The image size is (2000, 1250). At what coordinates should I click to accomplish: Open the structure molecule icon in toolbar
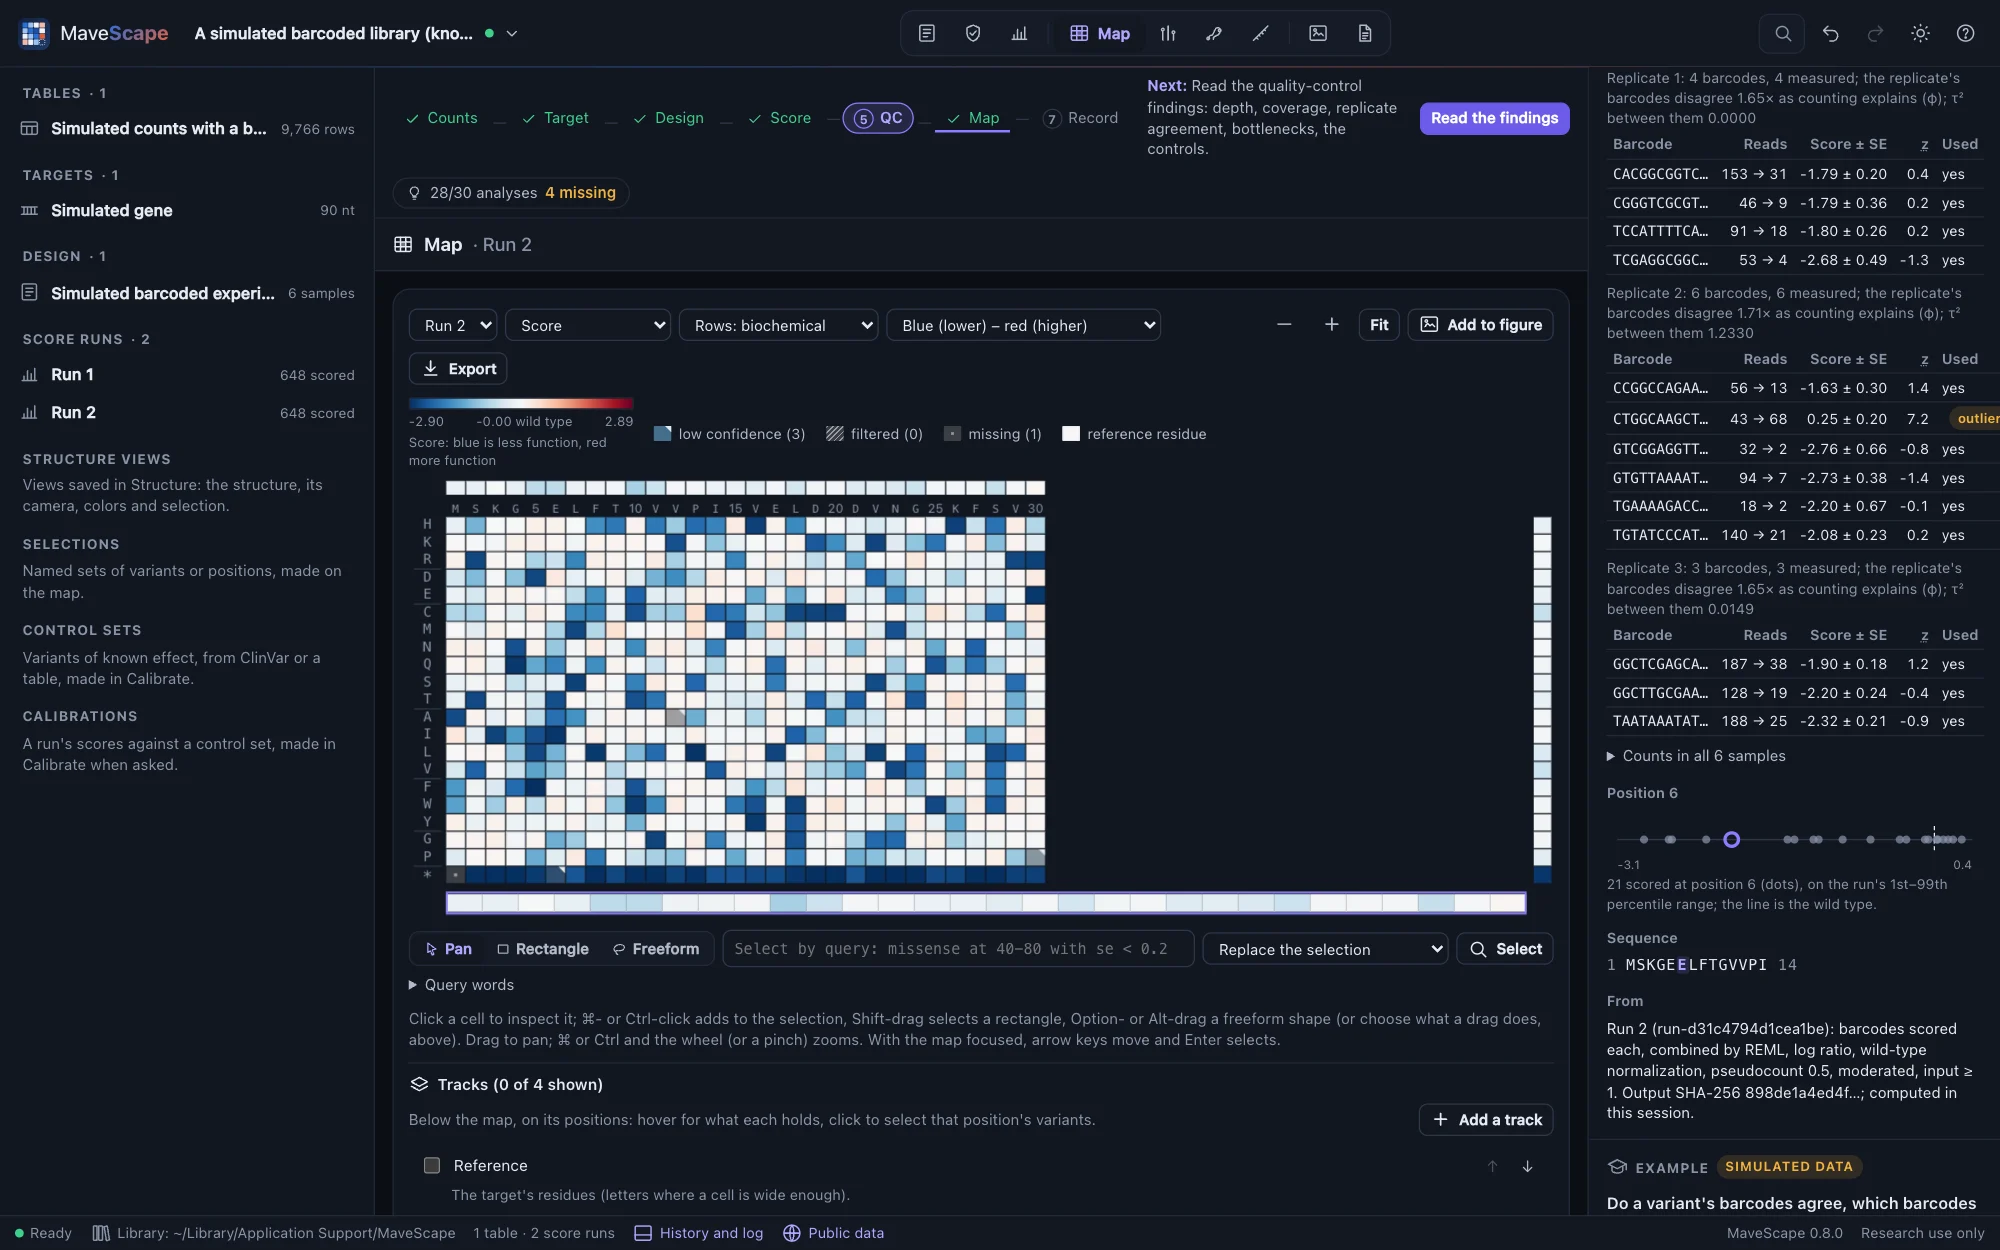(x=1214, y=34)
